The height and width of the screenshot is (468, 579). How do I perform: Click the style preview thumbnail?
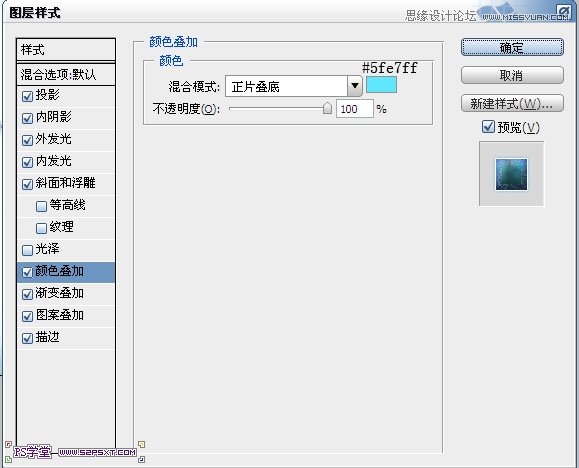pos(511,174)
